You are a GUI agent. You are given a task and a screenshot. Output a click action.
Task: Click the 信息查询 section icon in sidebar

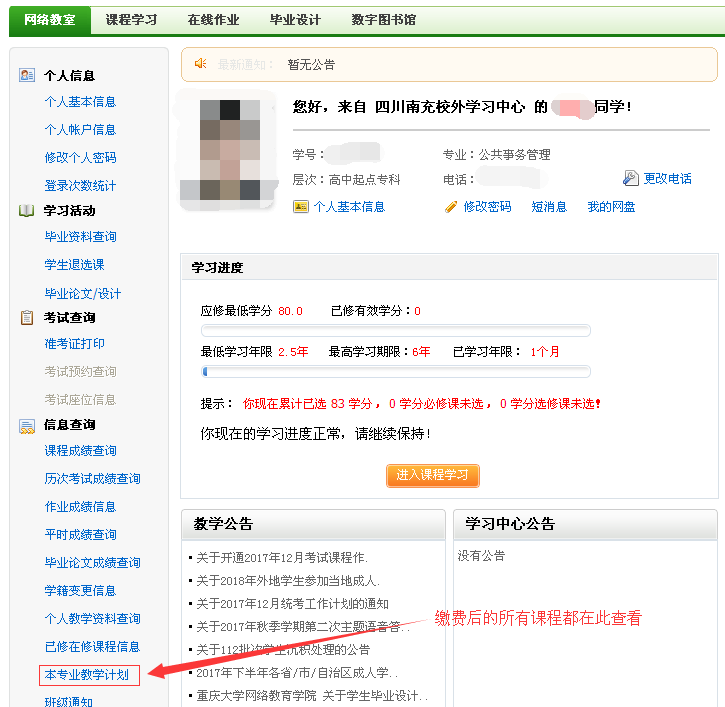coord(27,426)
